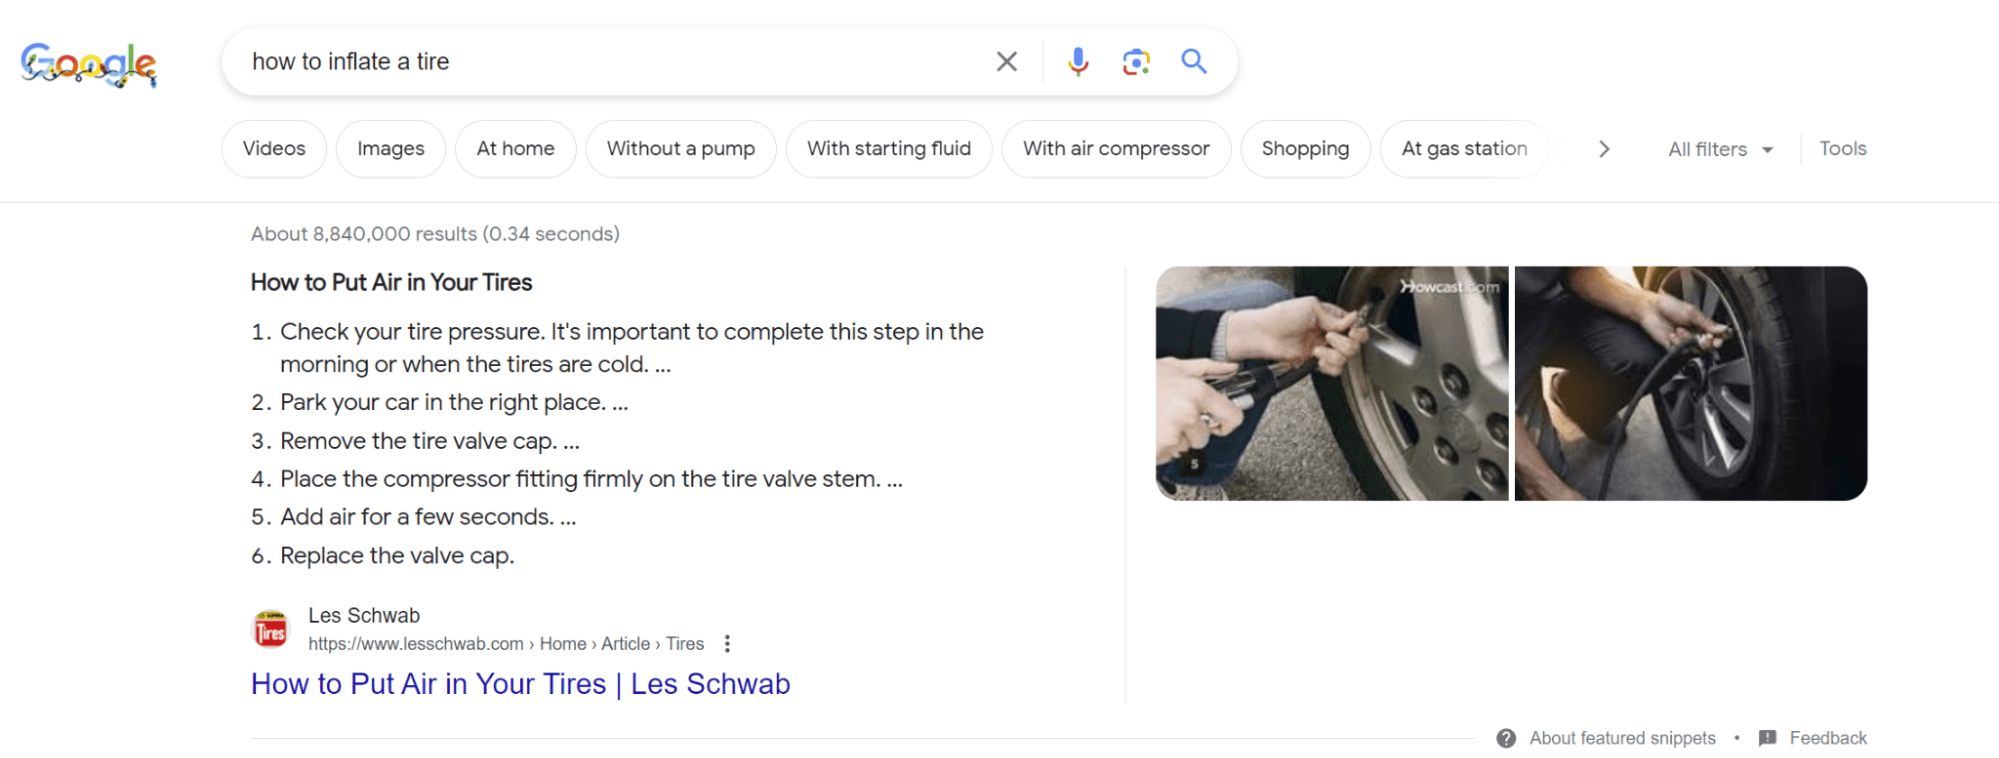Screen dimensions: 1999x758
Task: Clear the search box text
Action: tap(1006, 62)
